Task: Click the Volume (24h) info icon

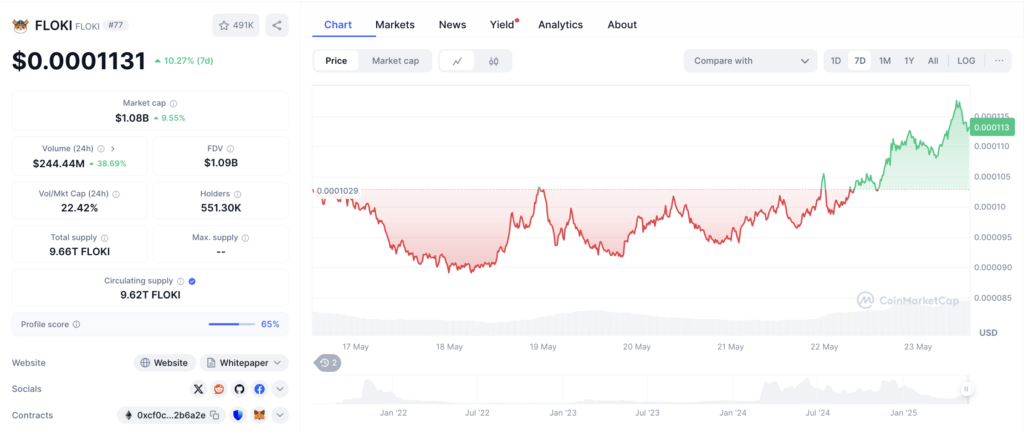Action: pyautogui.click(x=101, y=149)
